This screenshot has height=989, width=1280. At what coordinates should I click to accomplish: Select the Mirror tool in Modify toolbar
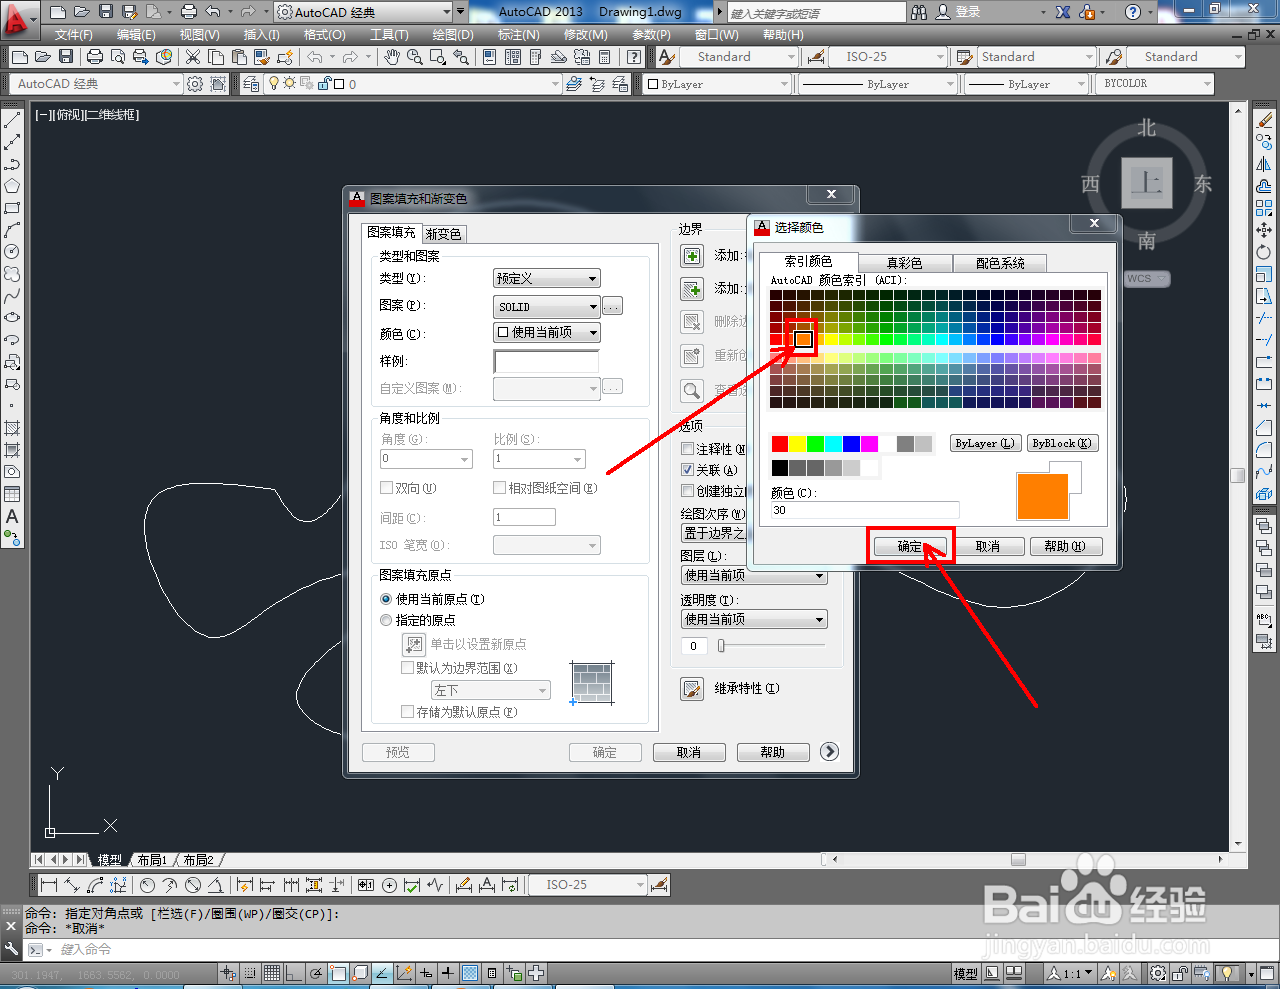point(1264,164)
